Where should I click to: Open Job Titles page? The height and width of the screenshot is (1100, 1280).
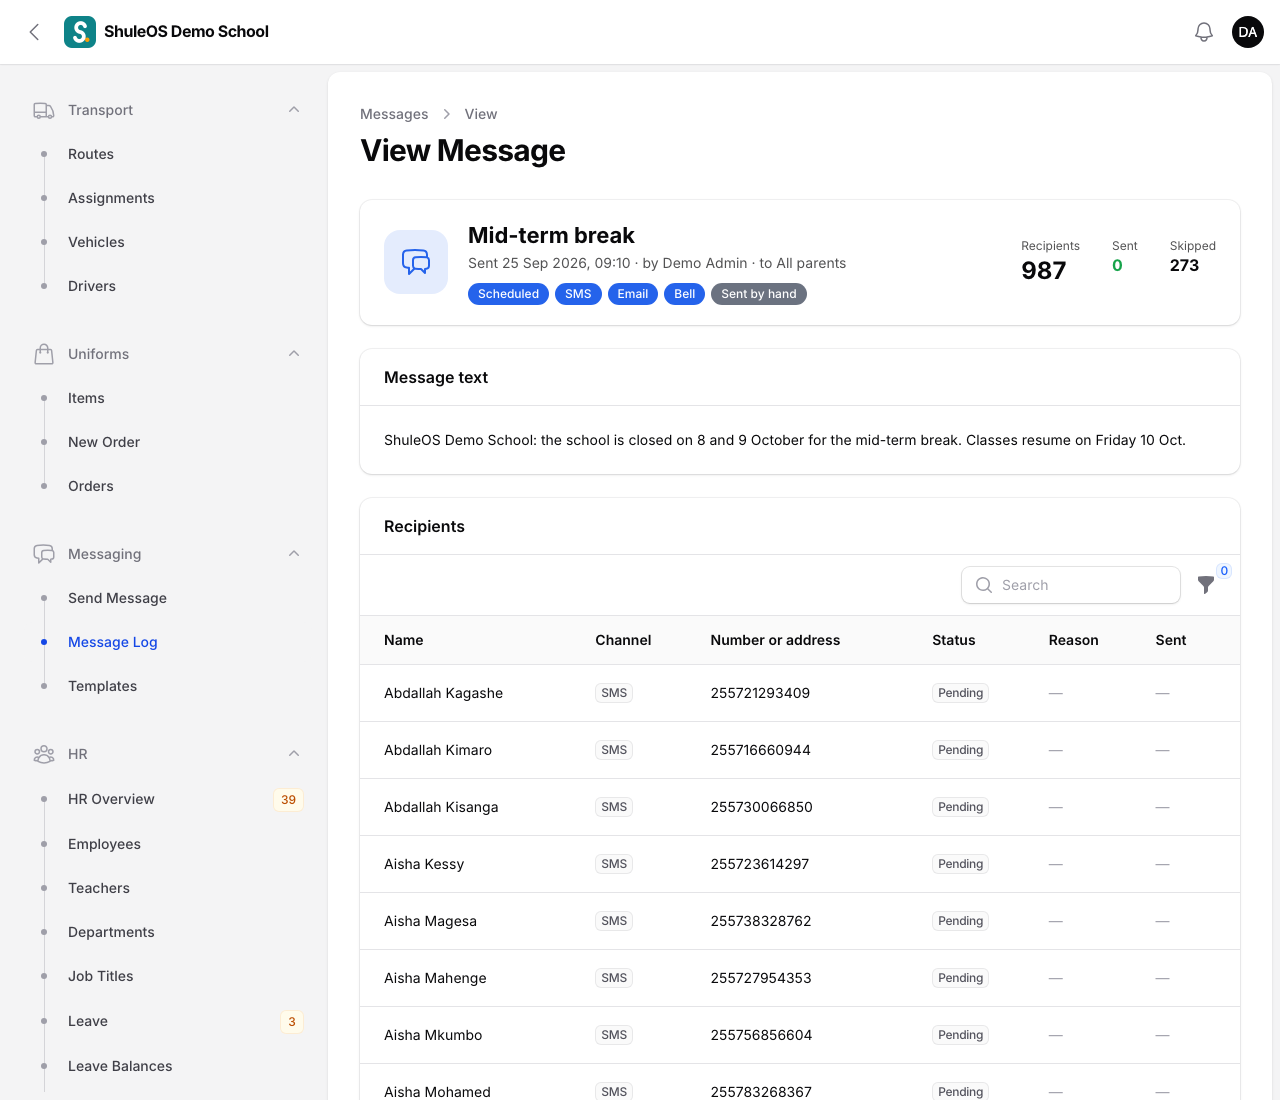(100, 976)
